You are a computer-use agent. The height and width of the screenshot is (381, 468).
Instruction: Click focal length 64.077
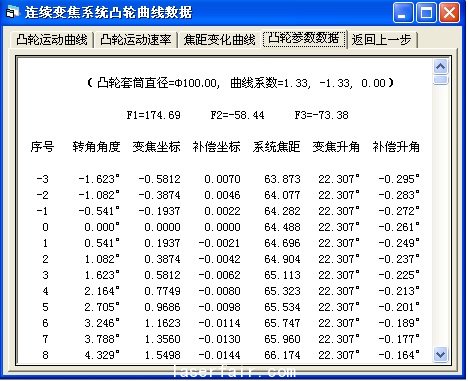tap(282, 195)
